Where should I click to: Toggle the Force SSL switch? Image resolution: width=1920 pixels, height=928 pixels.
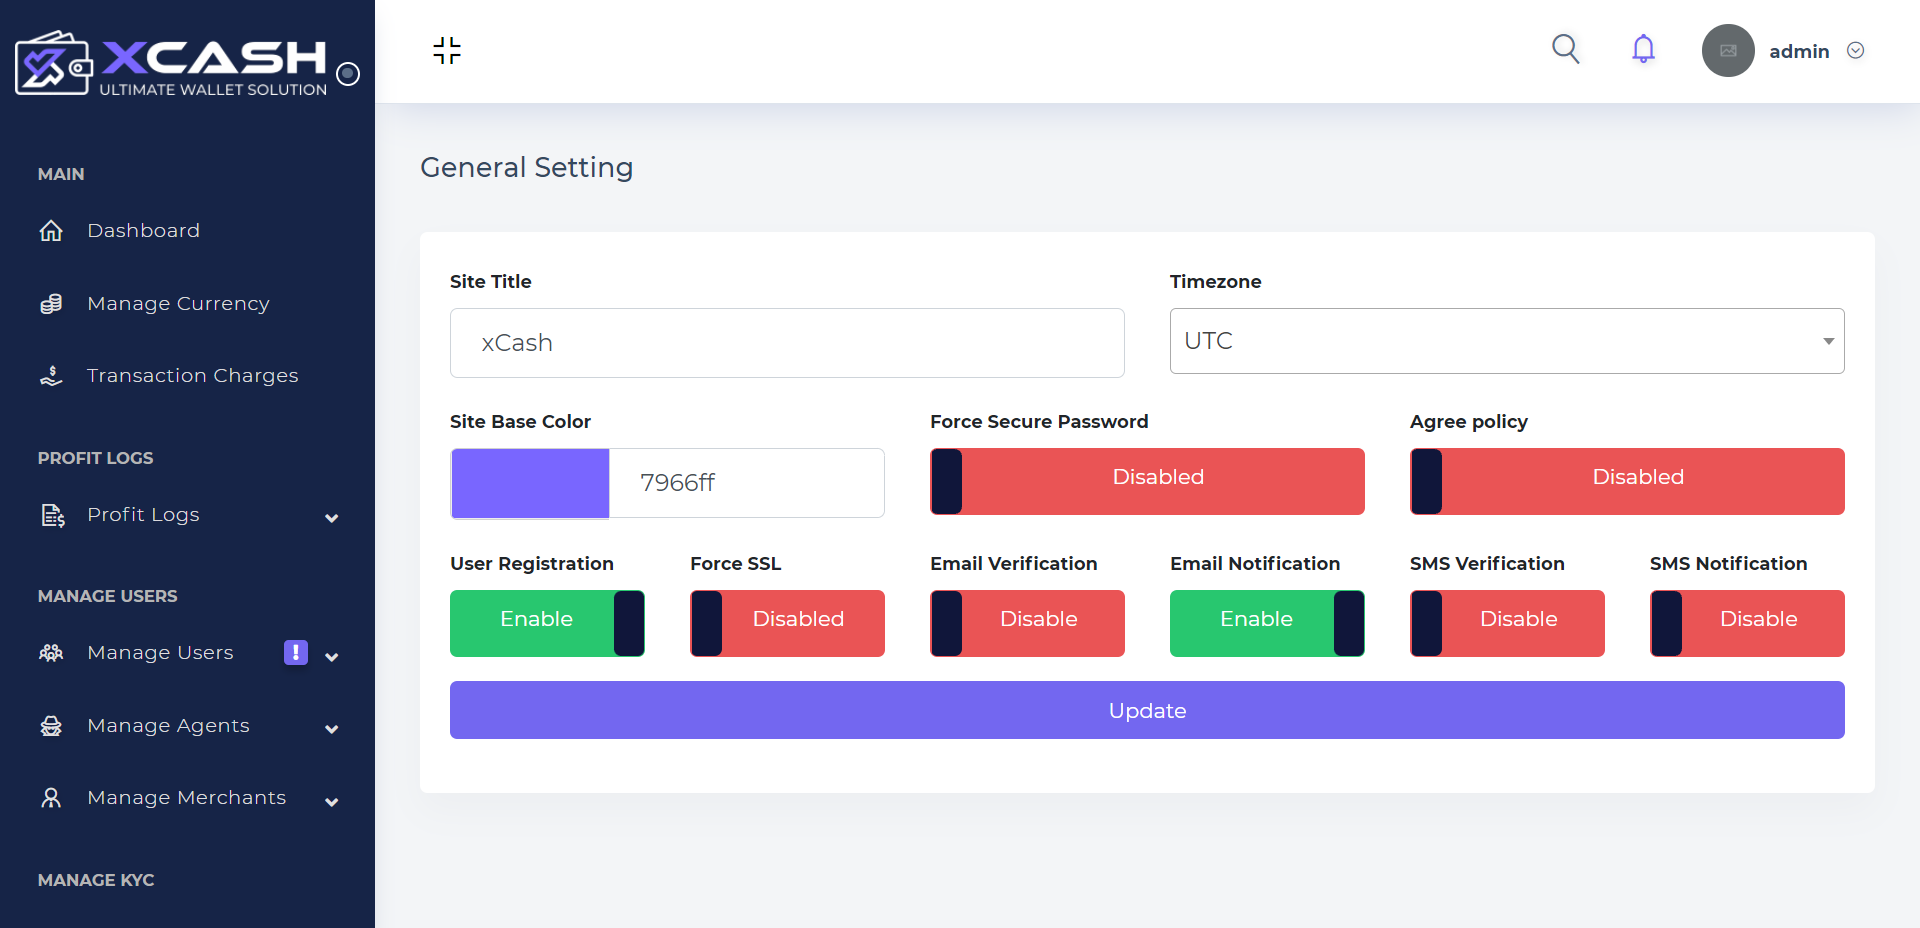787,623
